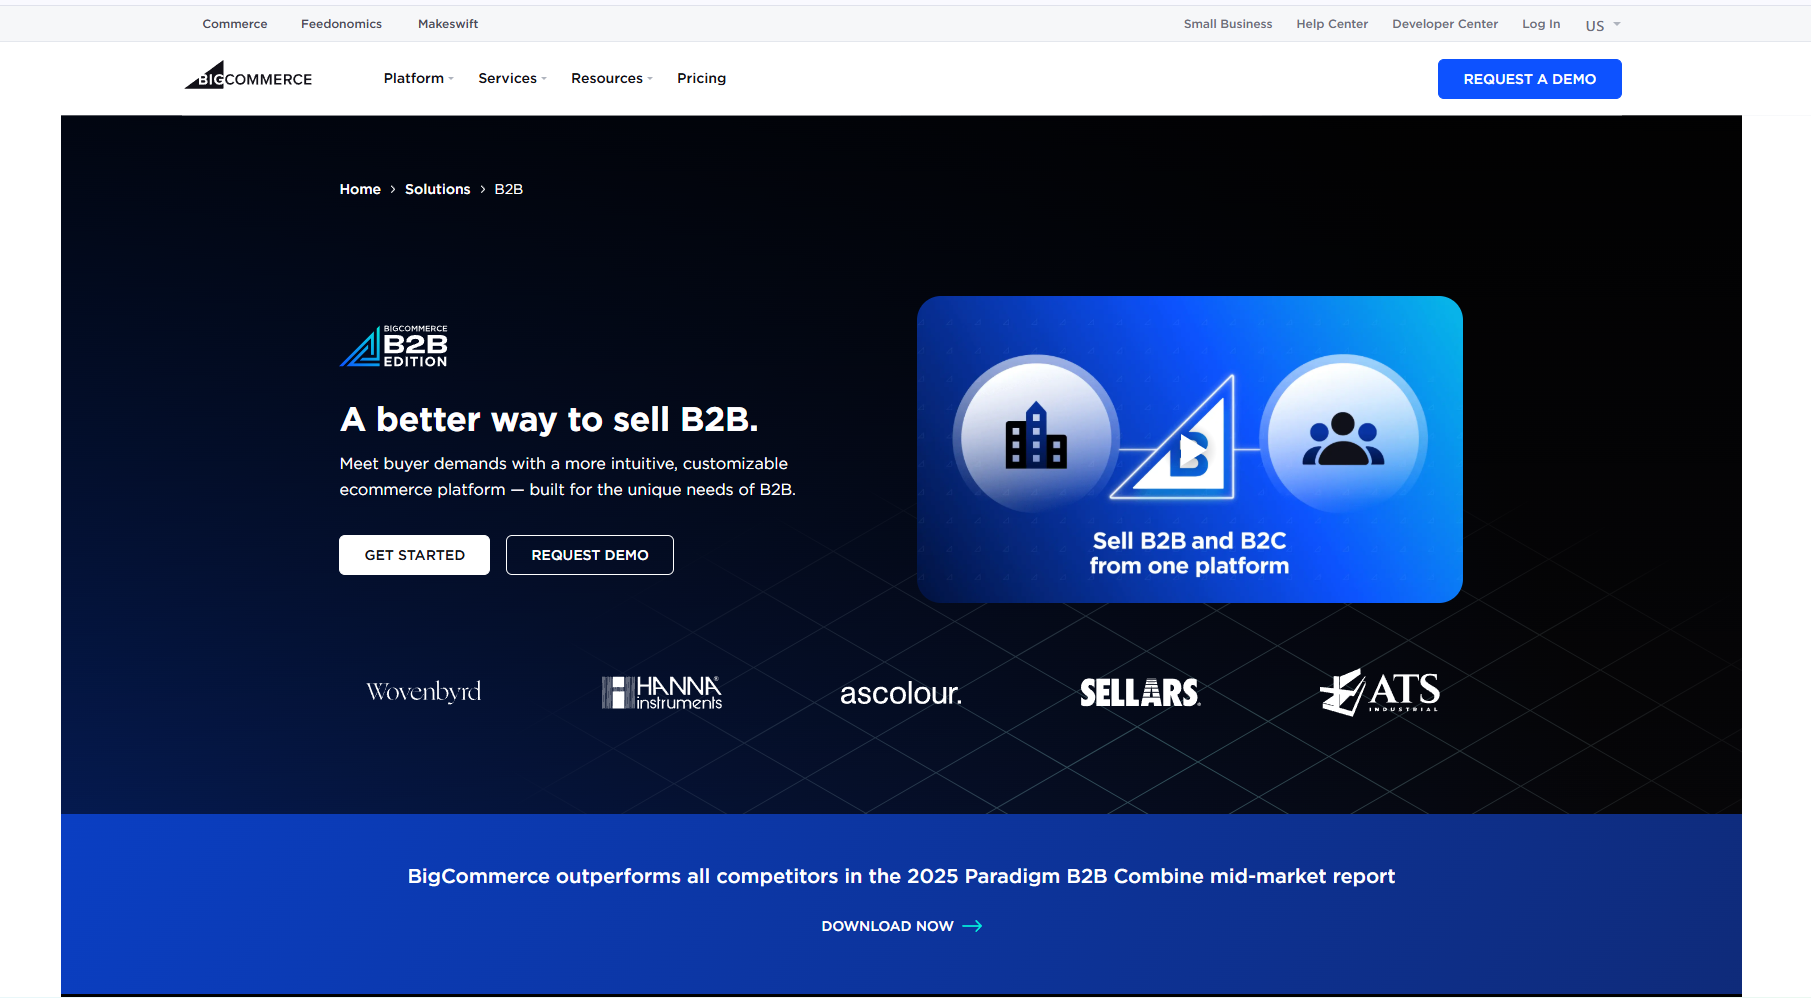Click the Request Demo outlined button
The image size is (1811, 998).
point(590,555)
